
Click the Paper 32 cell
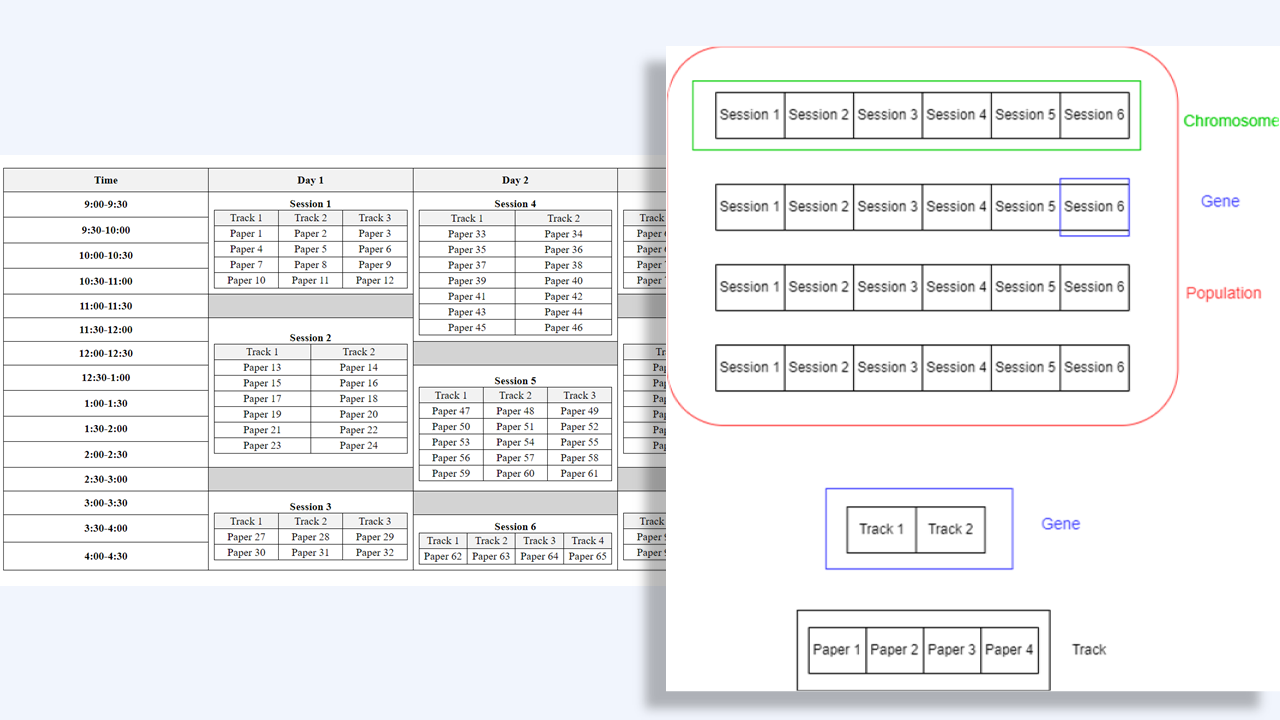375,553
